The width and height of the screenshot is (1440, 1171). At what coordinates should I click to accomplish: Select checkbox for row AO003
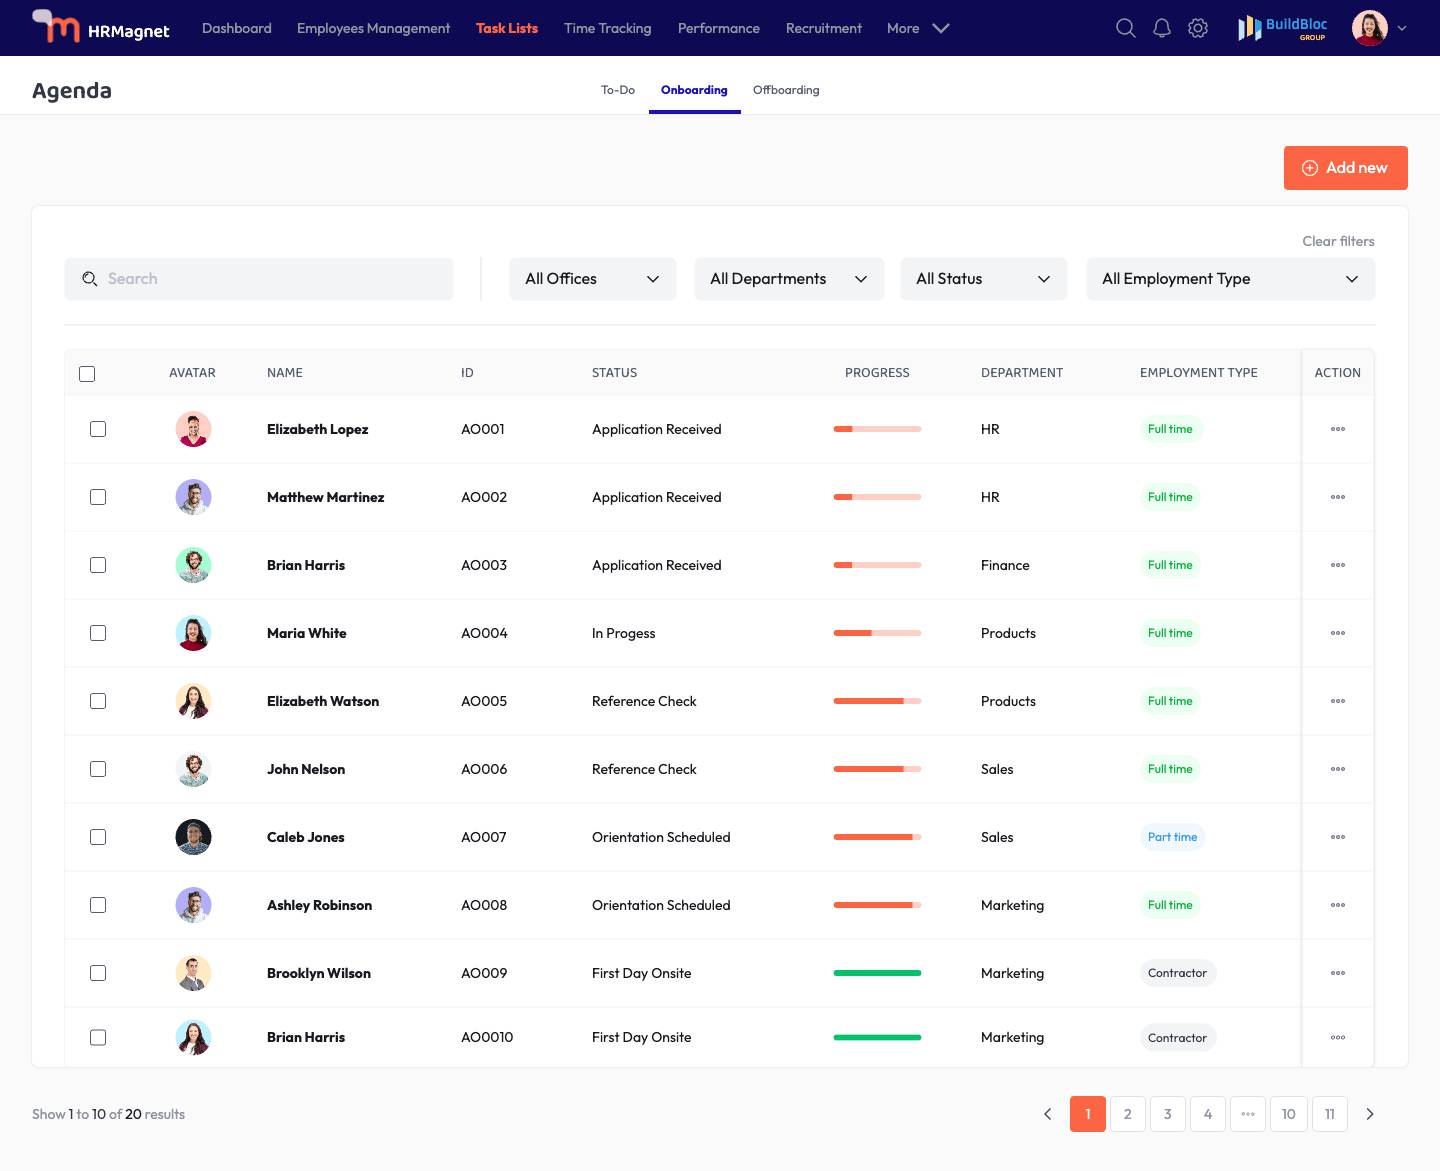pos(98,565)
